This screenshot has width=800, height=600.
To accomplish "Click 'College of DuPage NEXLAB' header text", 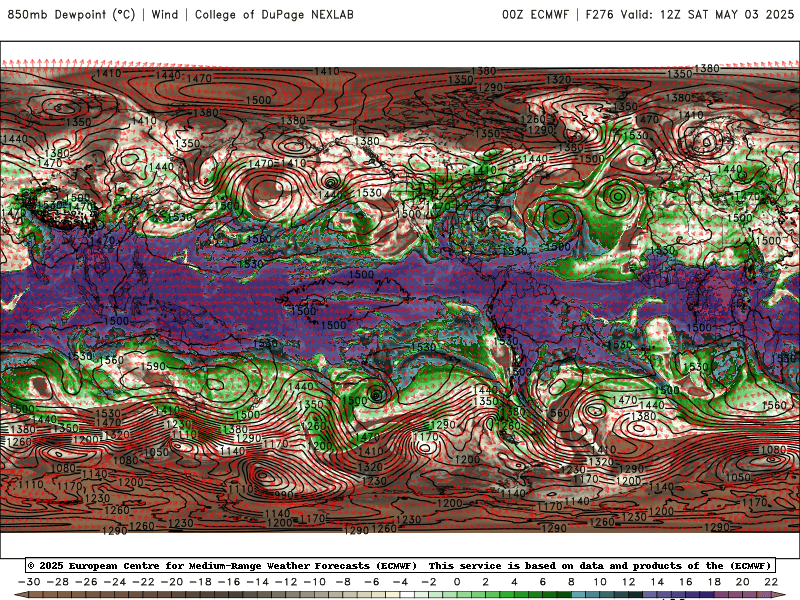I will click(274, 14).
